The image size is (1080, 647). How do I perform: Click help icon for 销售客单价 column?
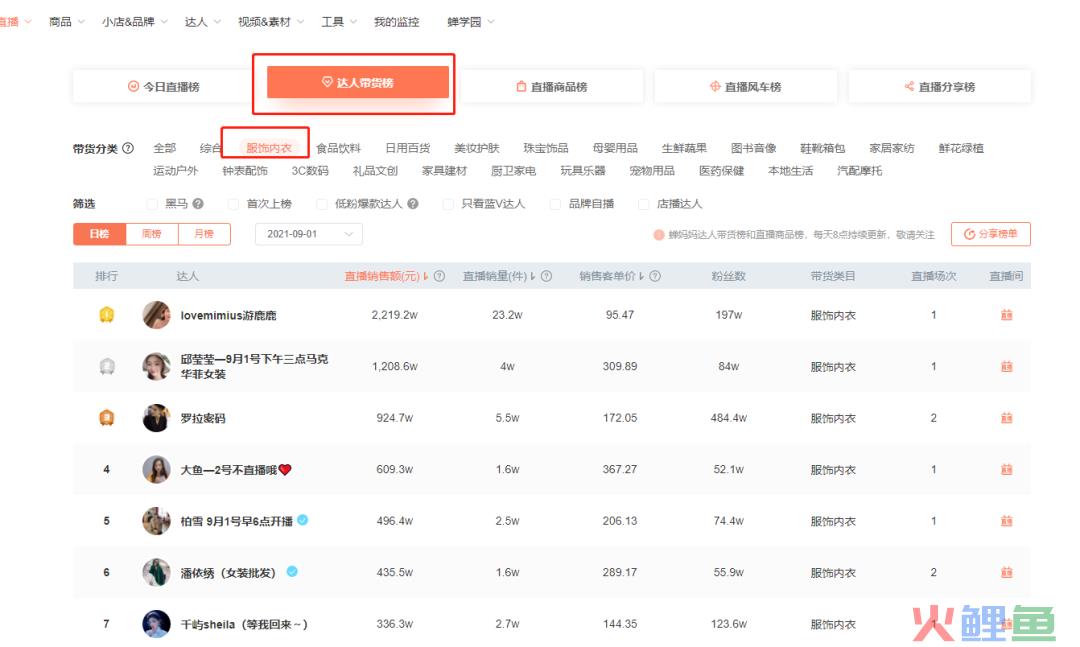[x=655, y=276]
